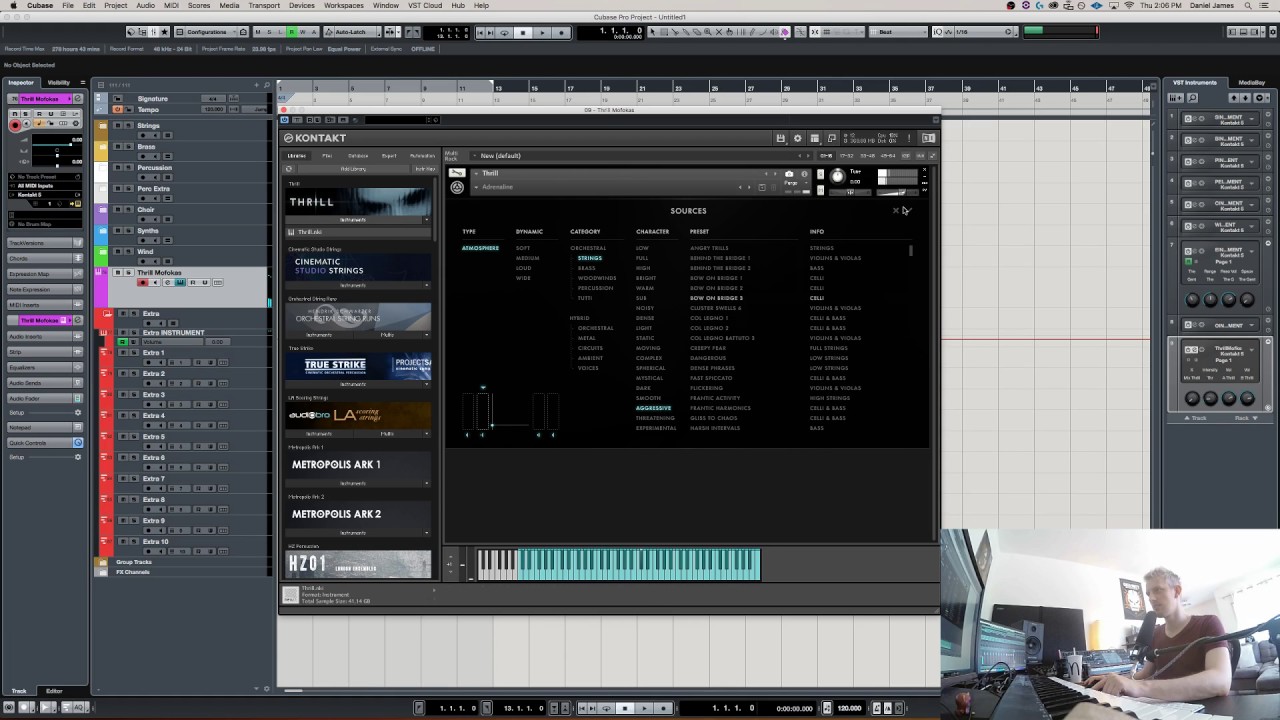
Task: Expand the FX Channels folder
Action: [101, 572]
